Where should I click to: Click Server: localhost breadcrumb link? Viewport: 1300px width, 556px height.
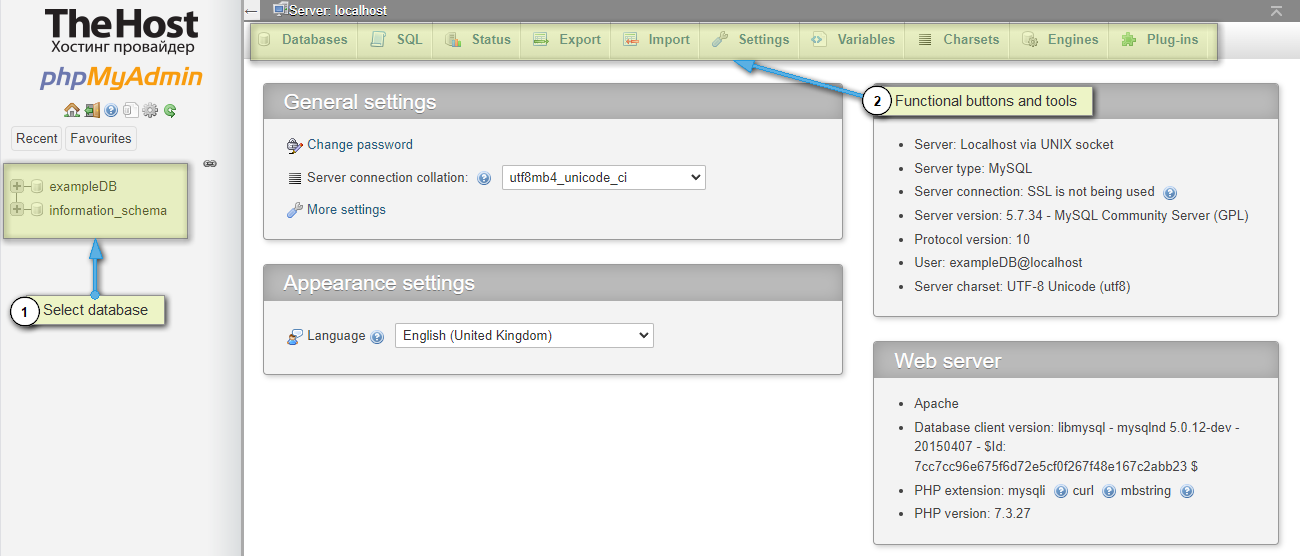pos(338,10)
